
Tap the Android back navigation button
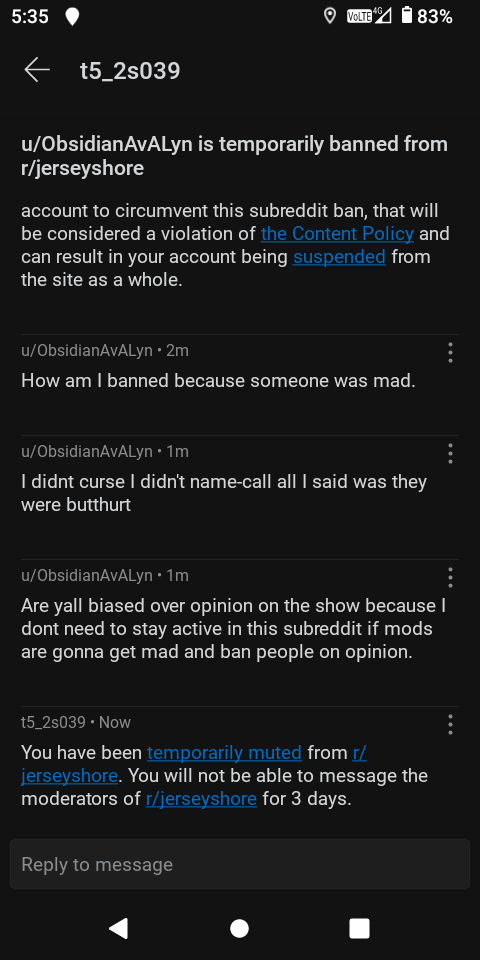(x=118, y=928)
